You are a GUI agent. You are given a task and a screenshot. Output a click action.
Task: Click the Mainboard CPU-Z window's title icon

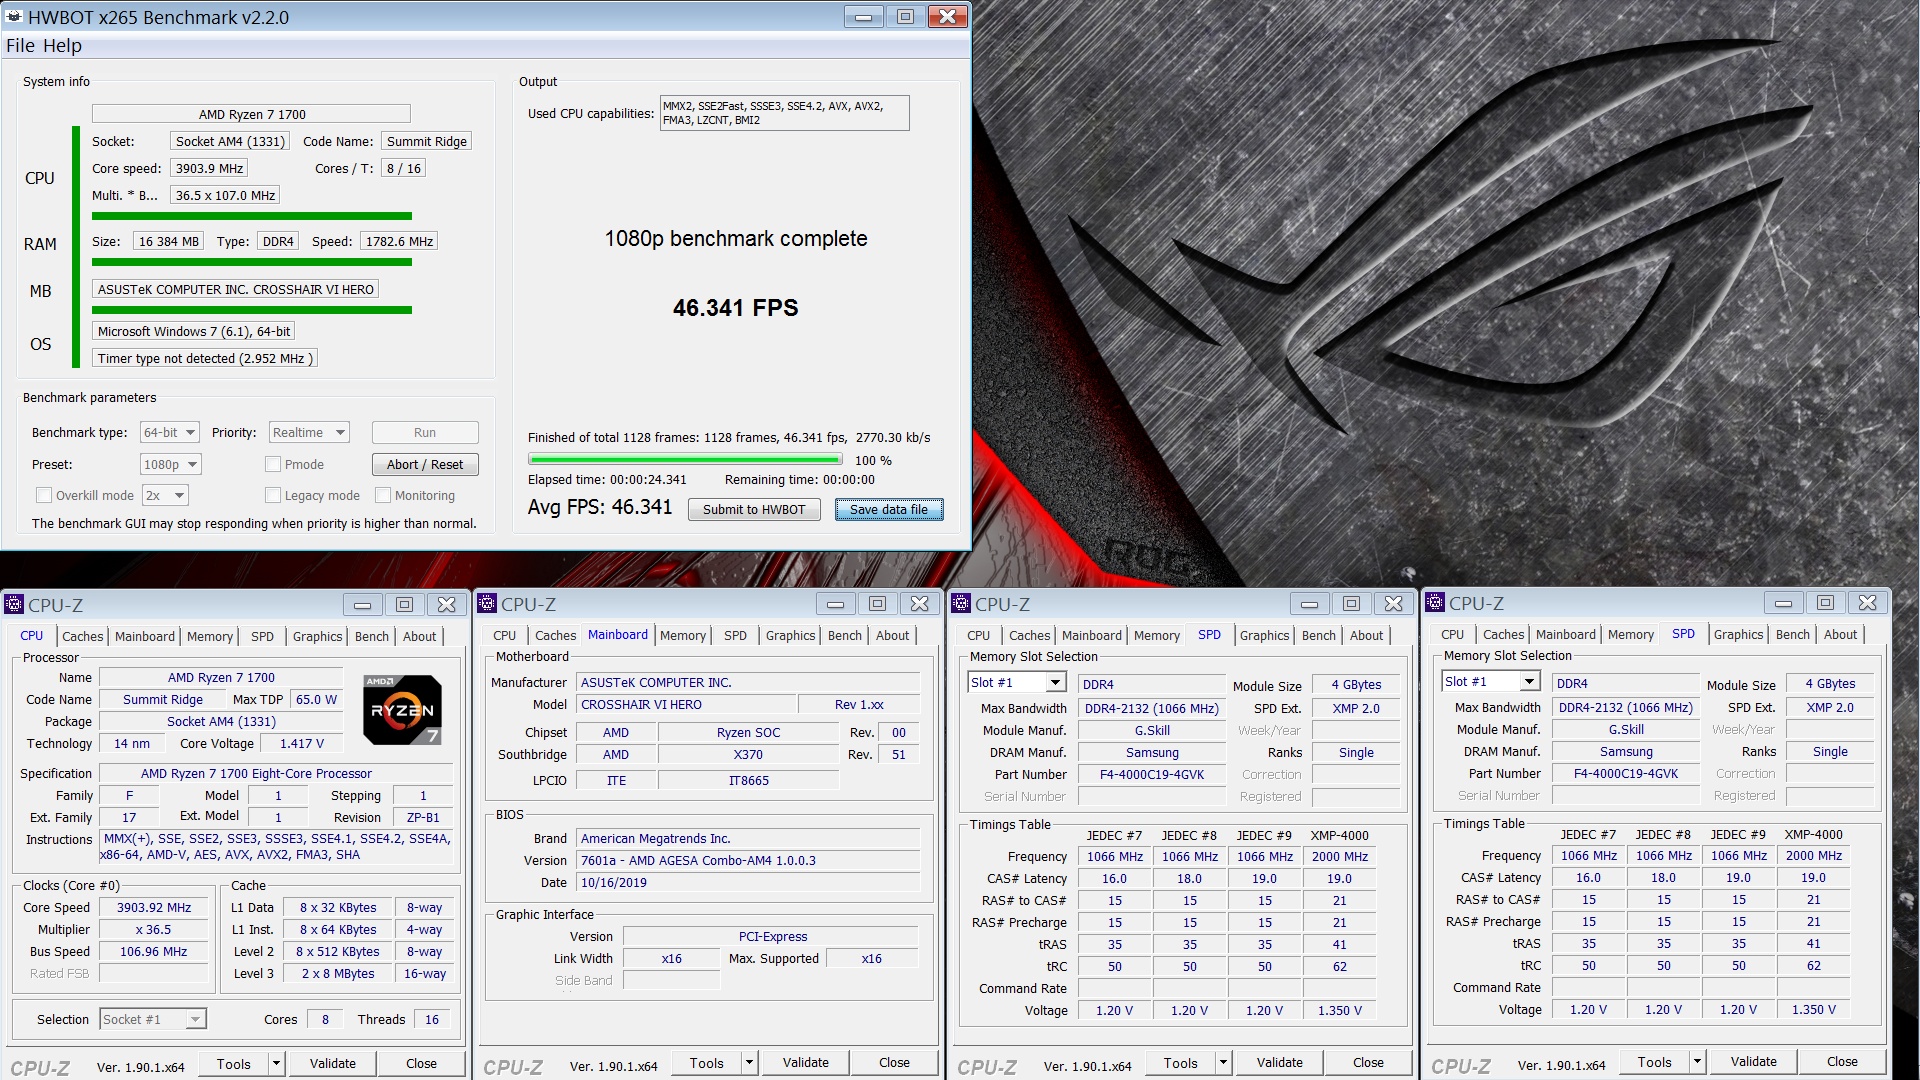tap(487, 603)
